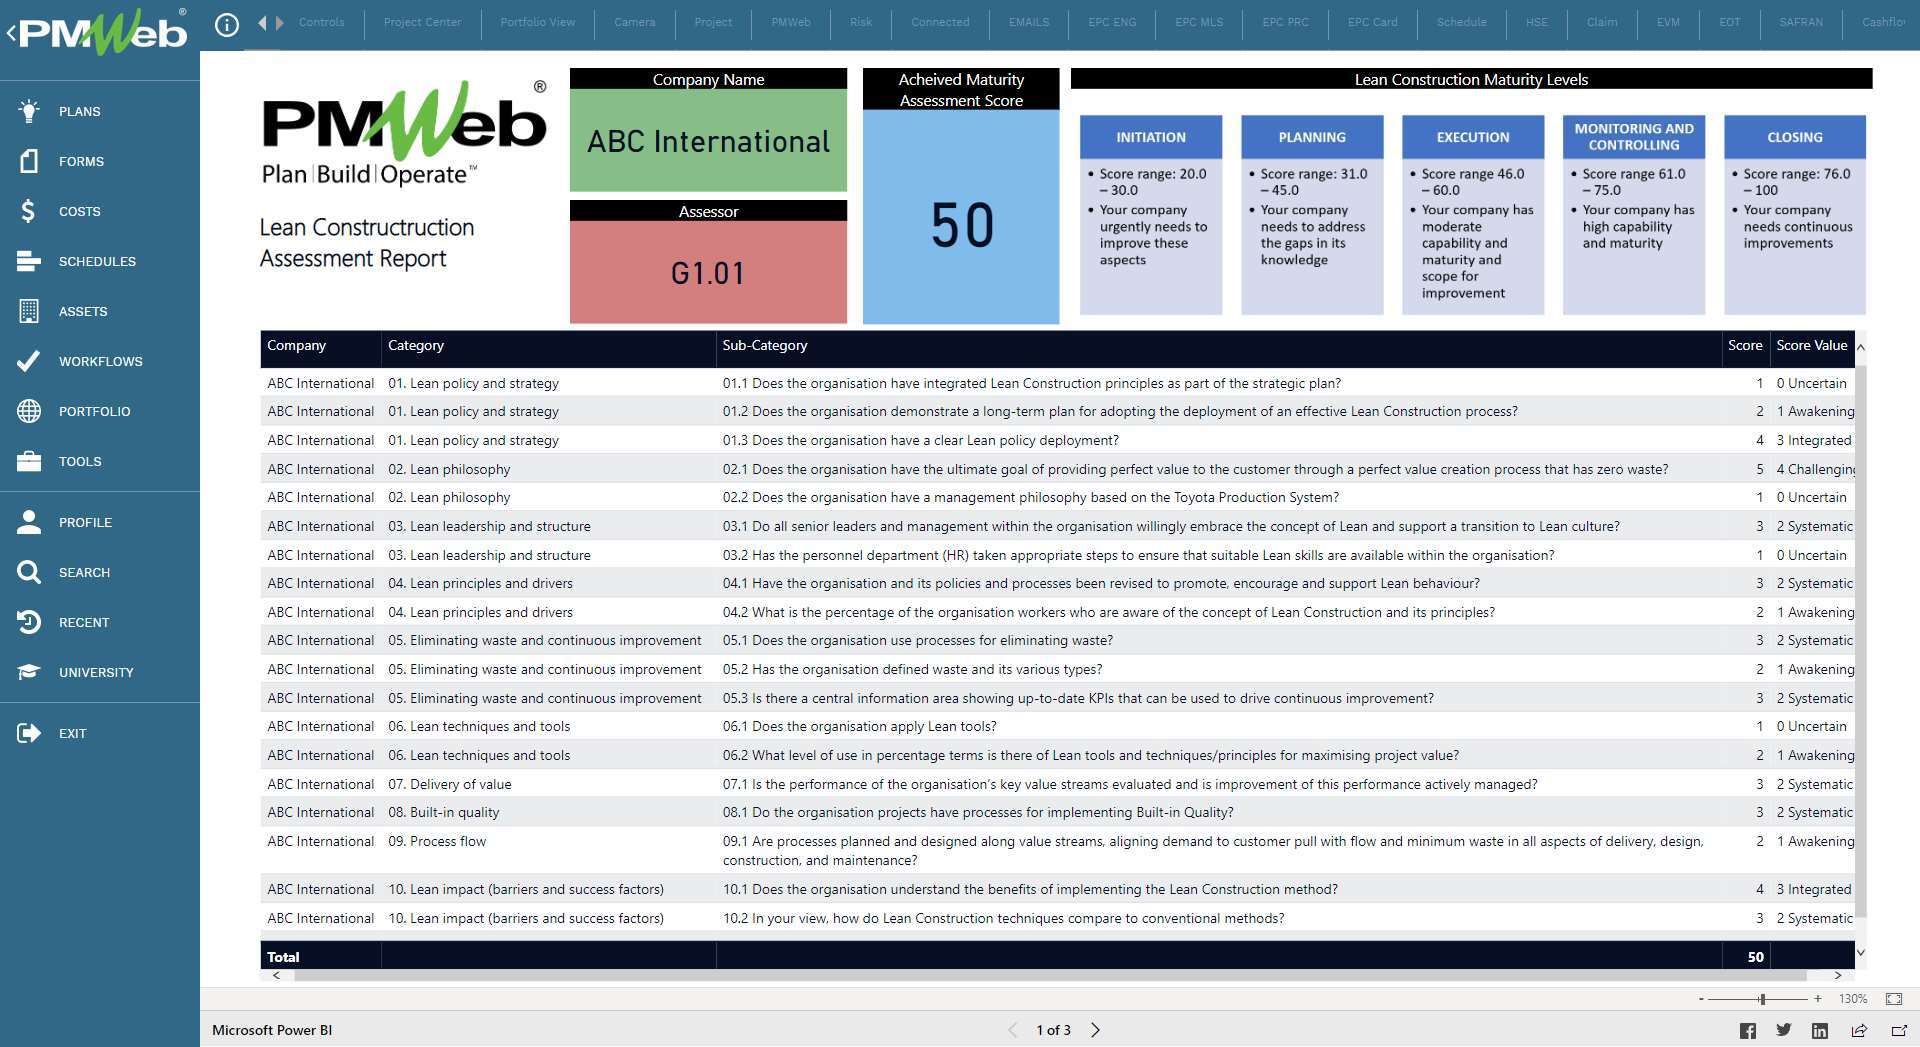1920x1047 pixels.
Task: Open report in full screen mode icon
Action: 1899,1030
